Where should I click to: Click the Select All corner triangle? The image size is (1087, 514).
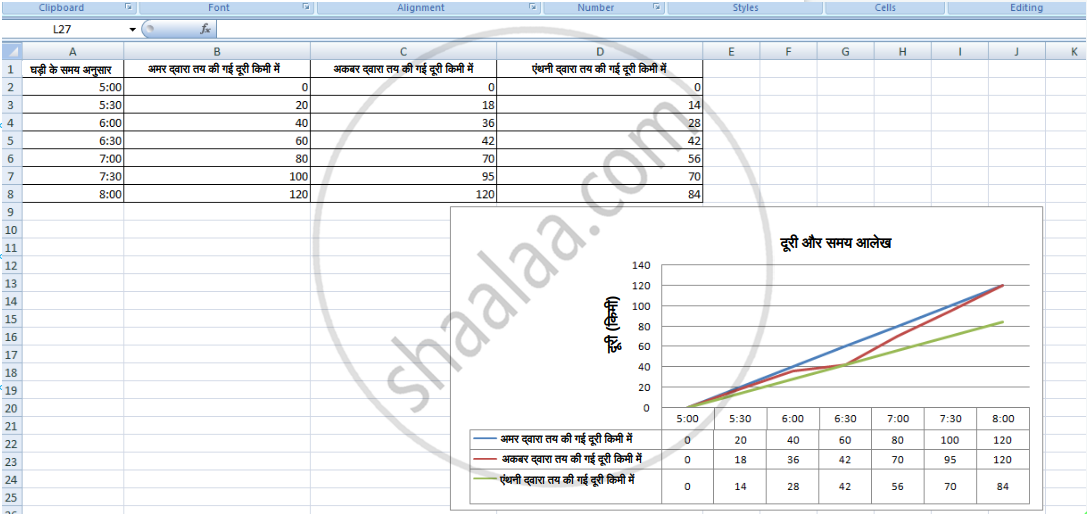(x=11, y=51)
